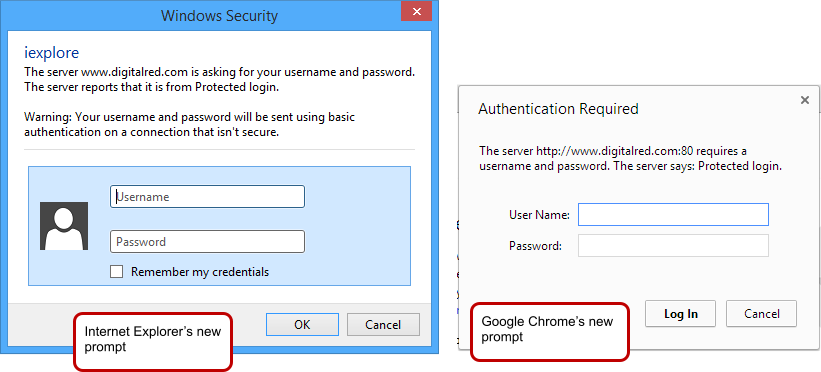Click the Password input in Authentication Required dialog
Screen dimensions: 821x372
(673, 245)
